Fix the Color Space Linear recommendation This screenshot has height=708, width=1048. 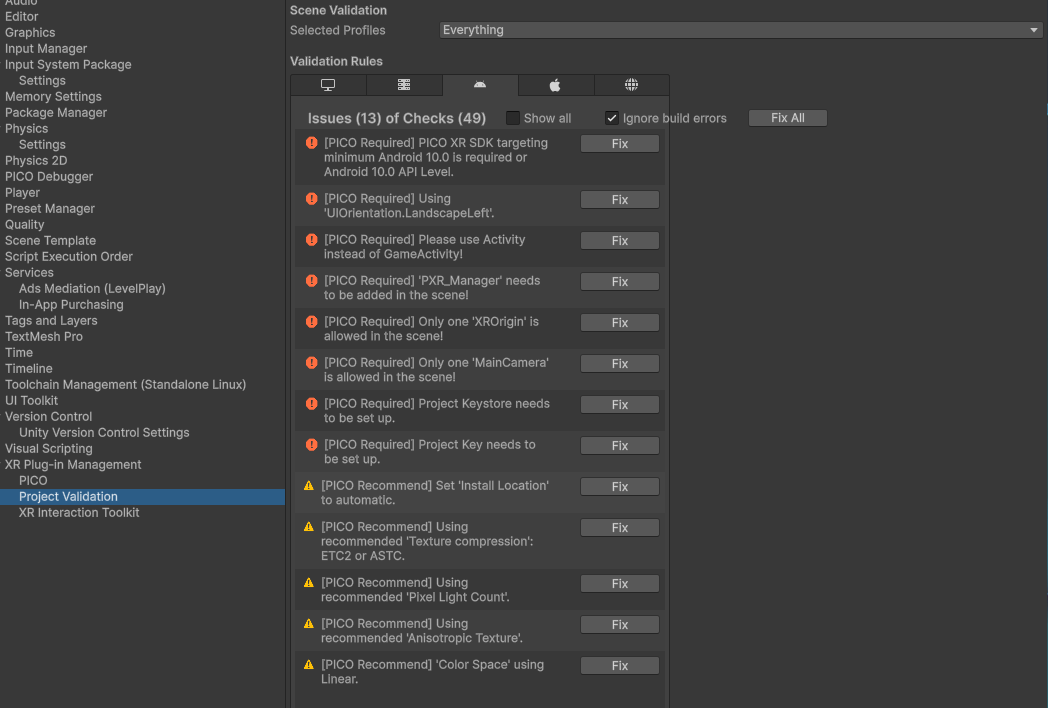pos(620,666)
